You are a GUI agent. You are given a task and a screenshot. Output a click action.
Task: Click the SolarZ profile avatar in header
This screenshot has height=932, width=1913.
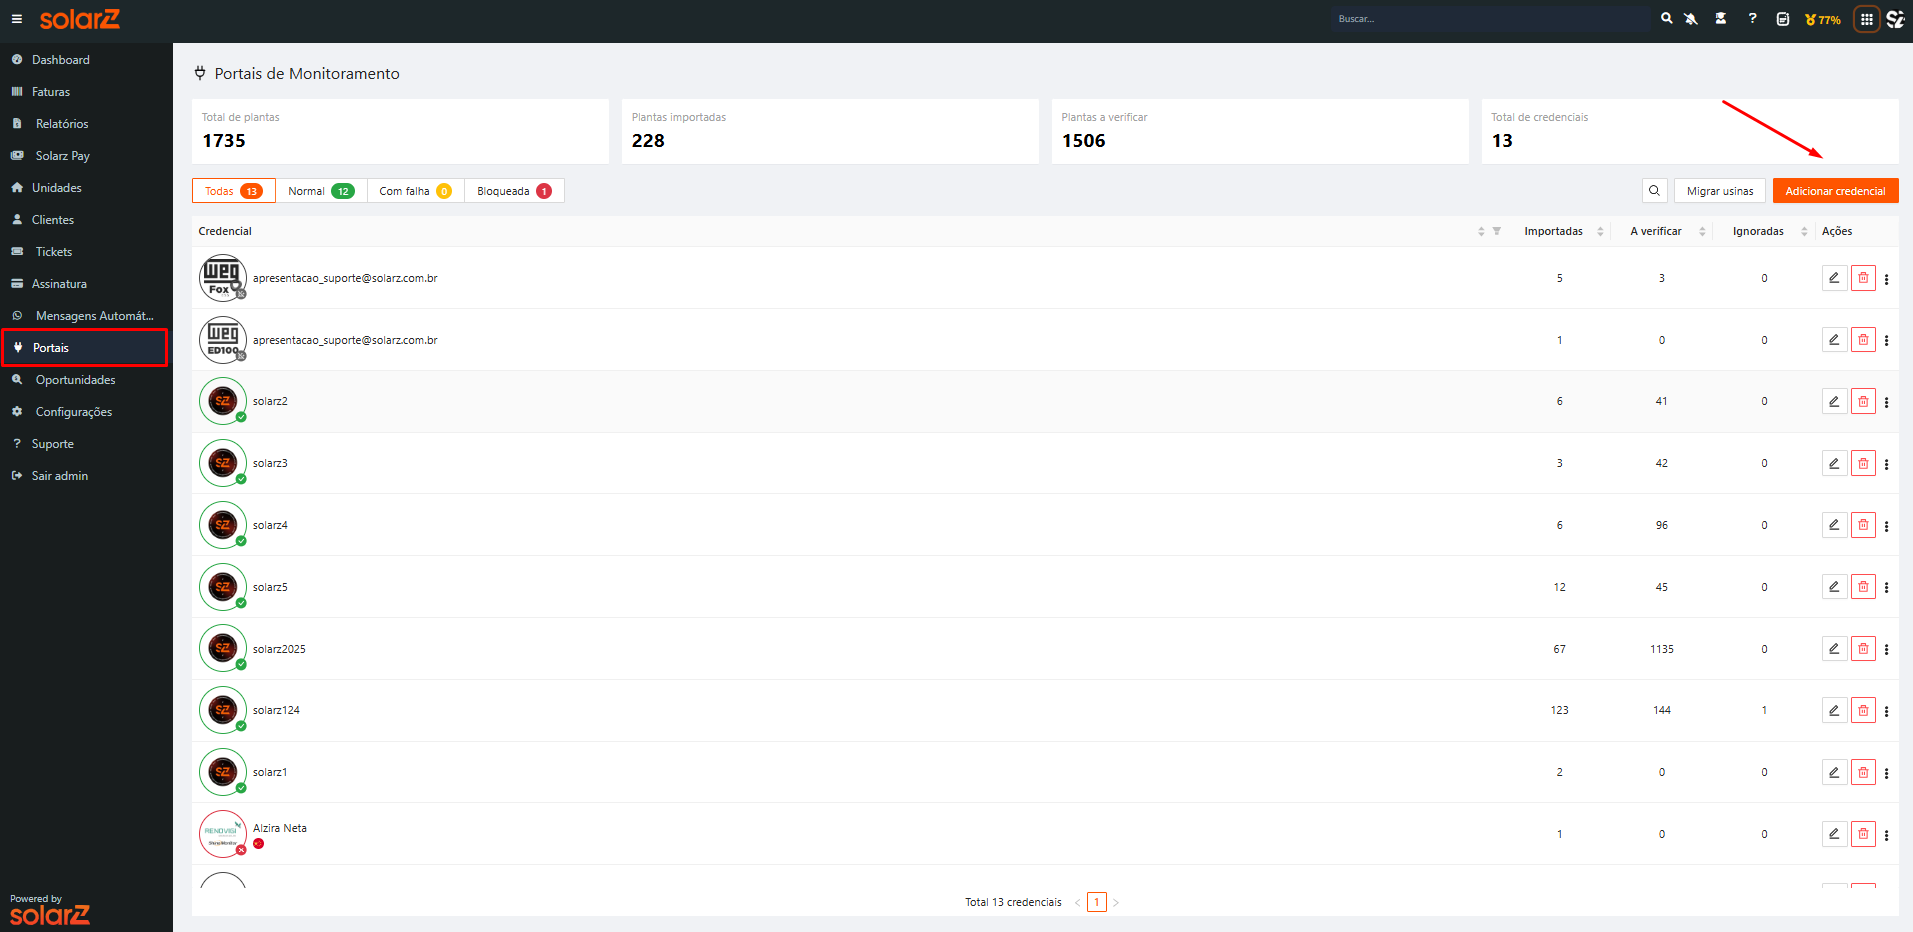tap(1895, 19)
